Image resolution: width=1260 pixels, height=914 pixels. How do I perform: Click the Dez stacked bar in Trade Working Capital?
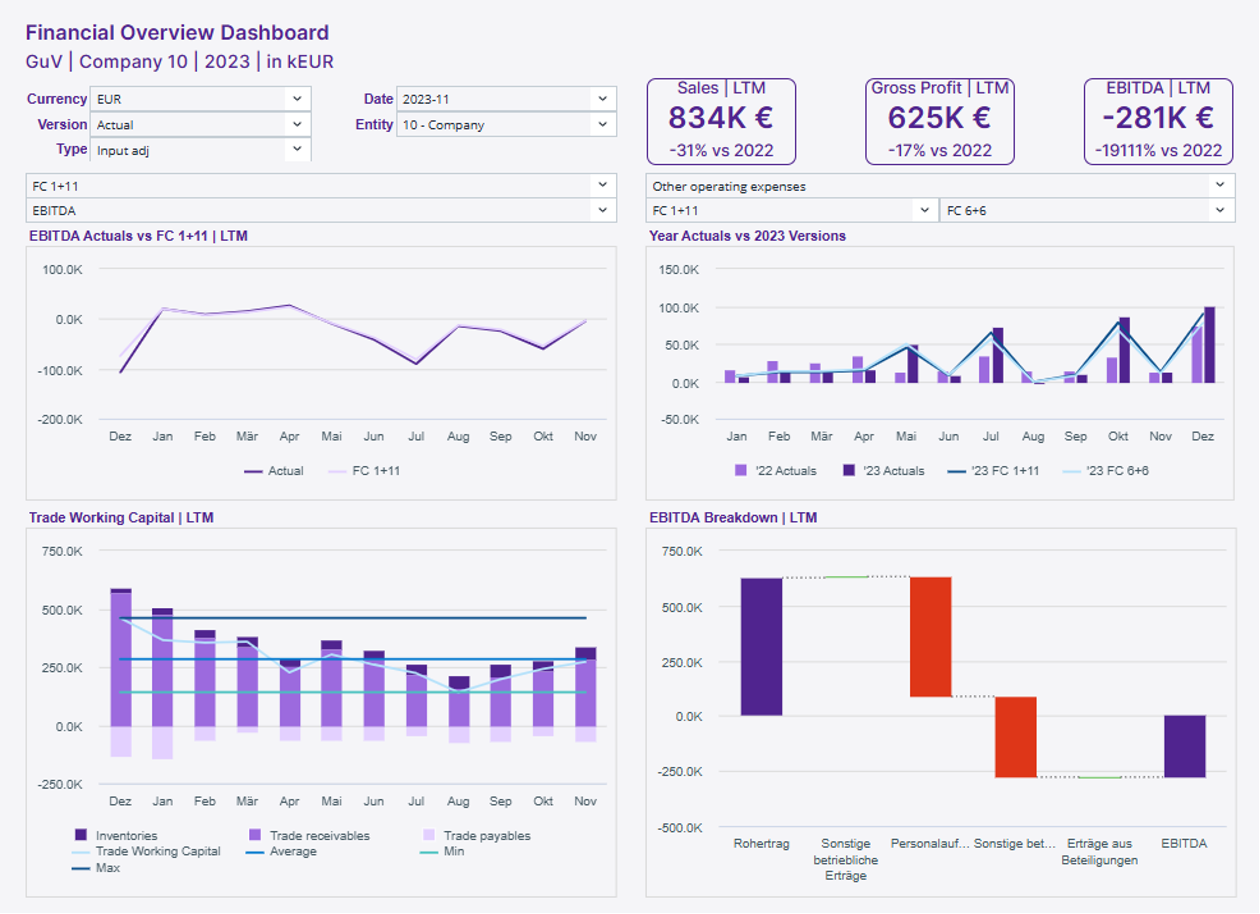click(x=121, y=660)
